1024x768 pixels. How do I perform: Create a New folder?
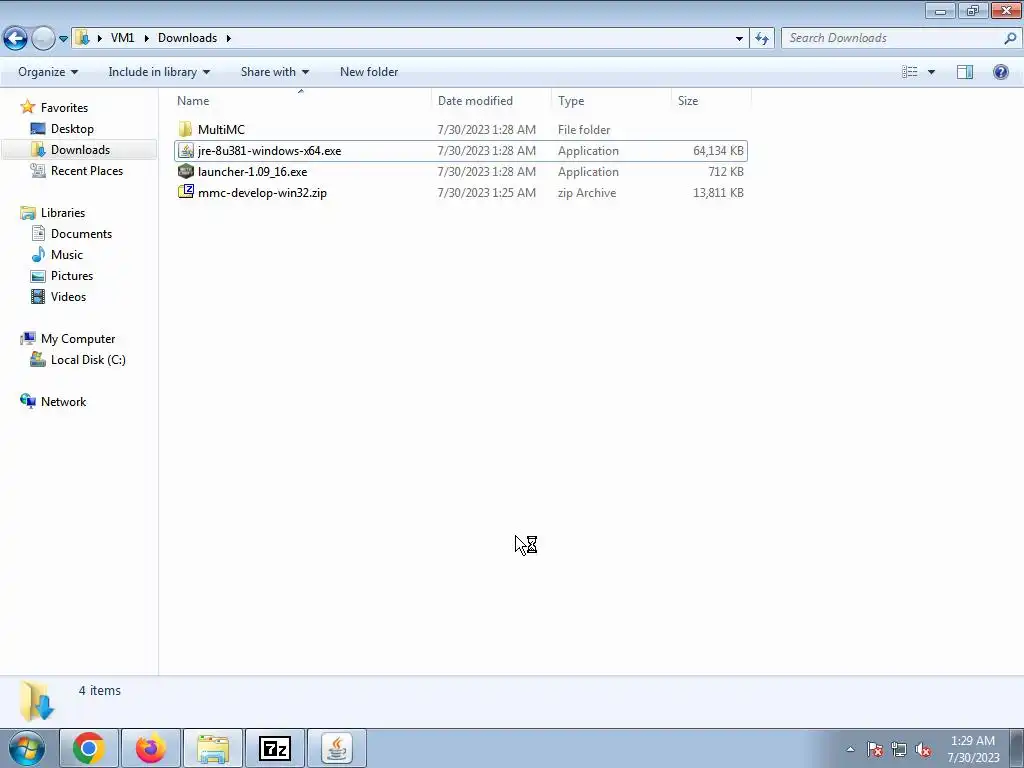pos(369,72)
